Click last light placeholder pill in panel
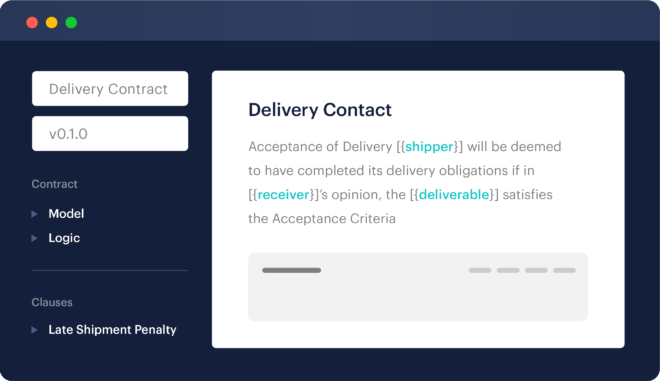660x381 pixels. click(x=564, y=270)
